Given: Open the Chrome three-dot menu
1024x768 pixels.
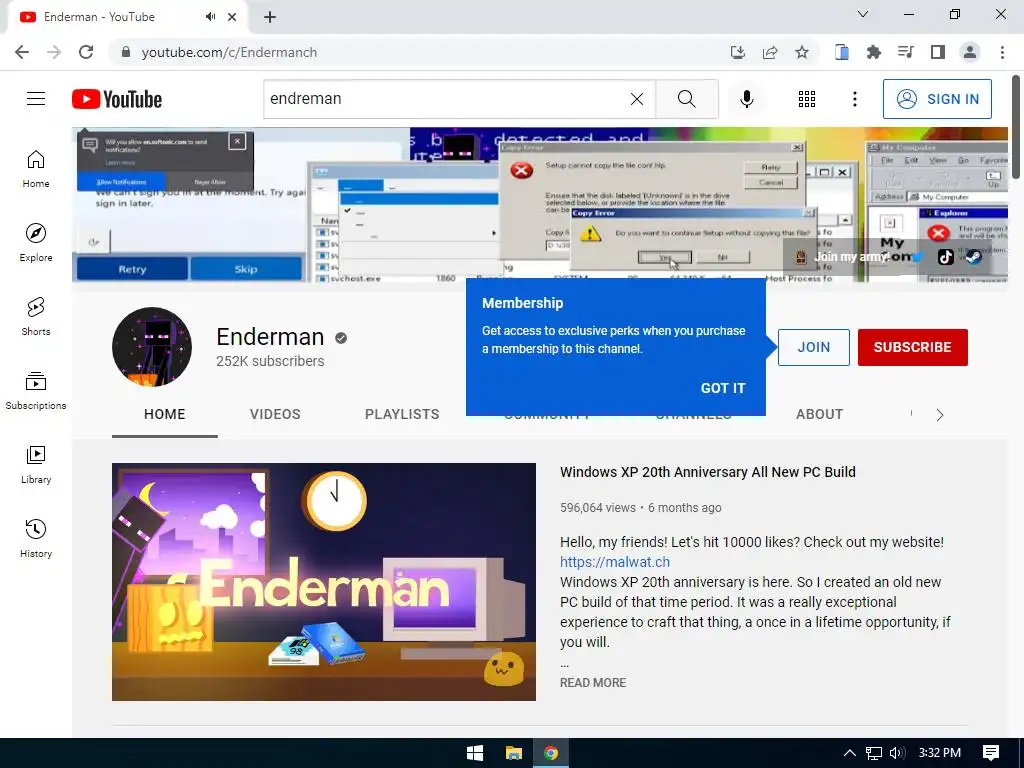Looking at the screenshot, I should coord(1002,52).
